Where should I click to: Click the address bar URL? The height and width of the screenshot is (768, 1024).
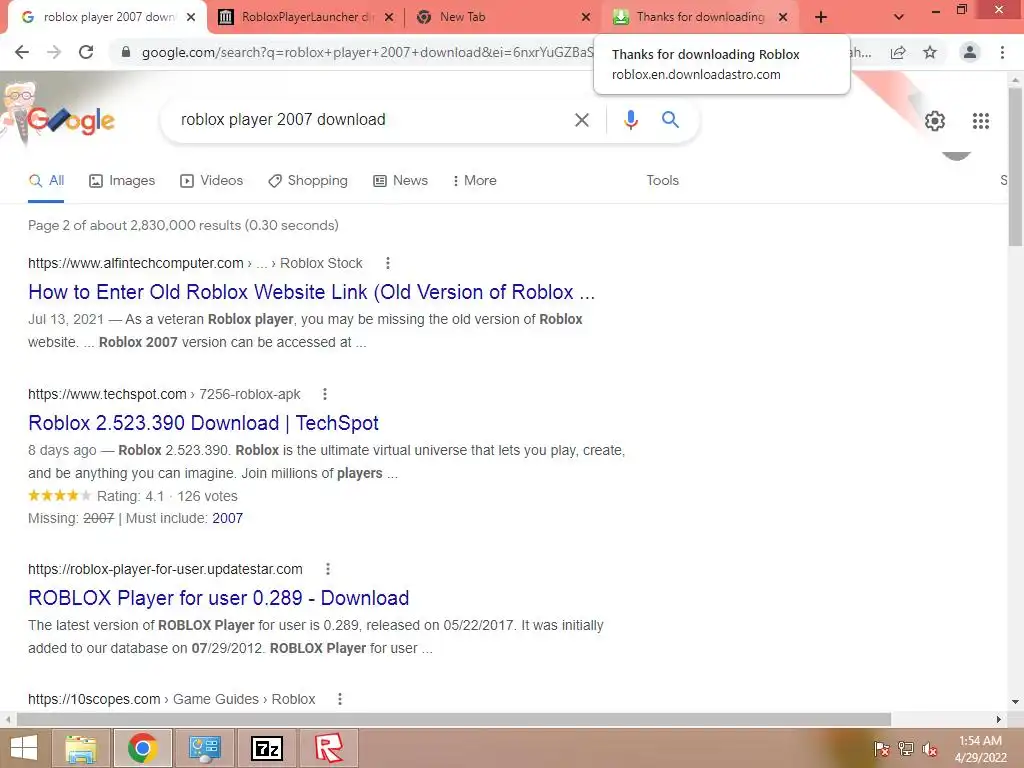pos(367,52)
